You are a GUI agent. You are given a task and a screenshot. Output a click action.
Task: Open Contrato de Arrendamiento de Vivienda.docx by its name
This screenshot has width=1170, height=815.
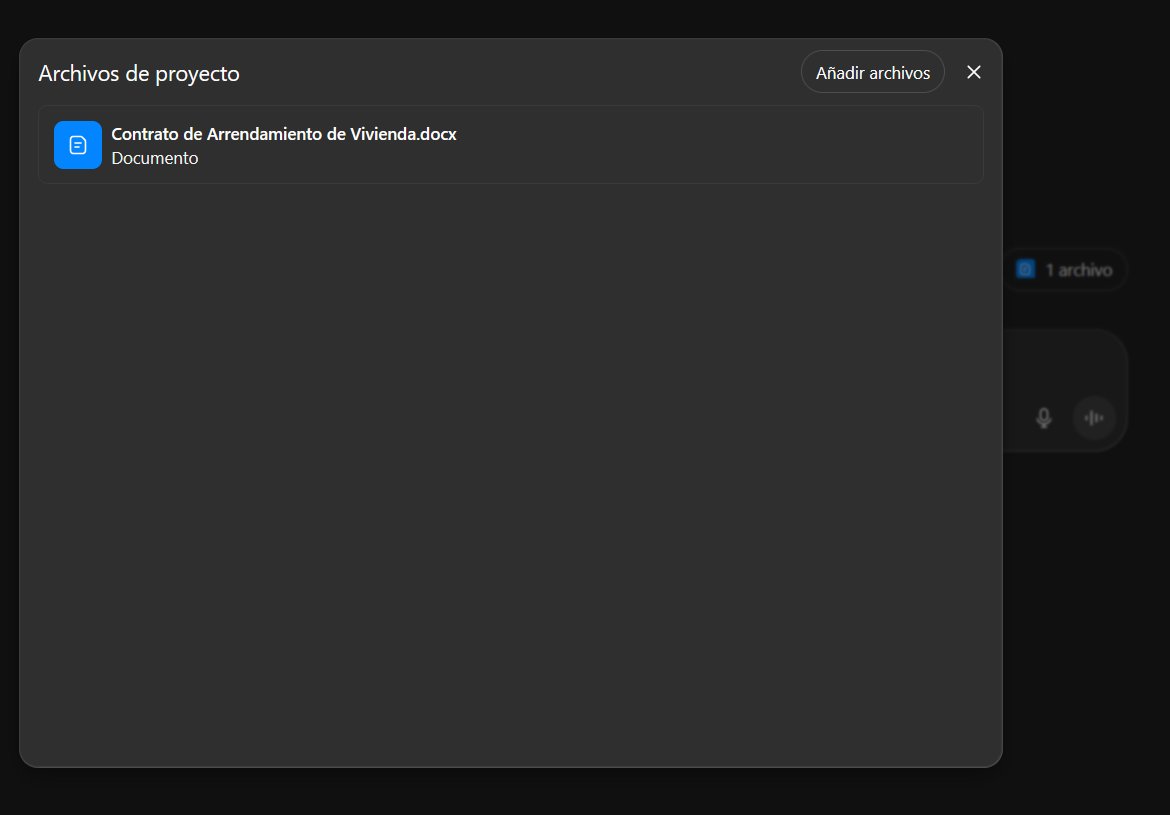point(283,134)
